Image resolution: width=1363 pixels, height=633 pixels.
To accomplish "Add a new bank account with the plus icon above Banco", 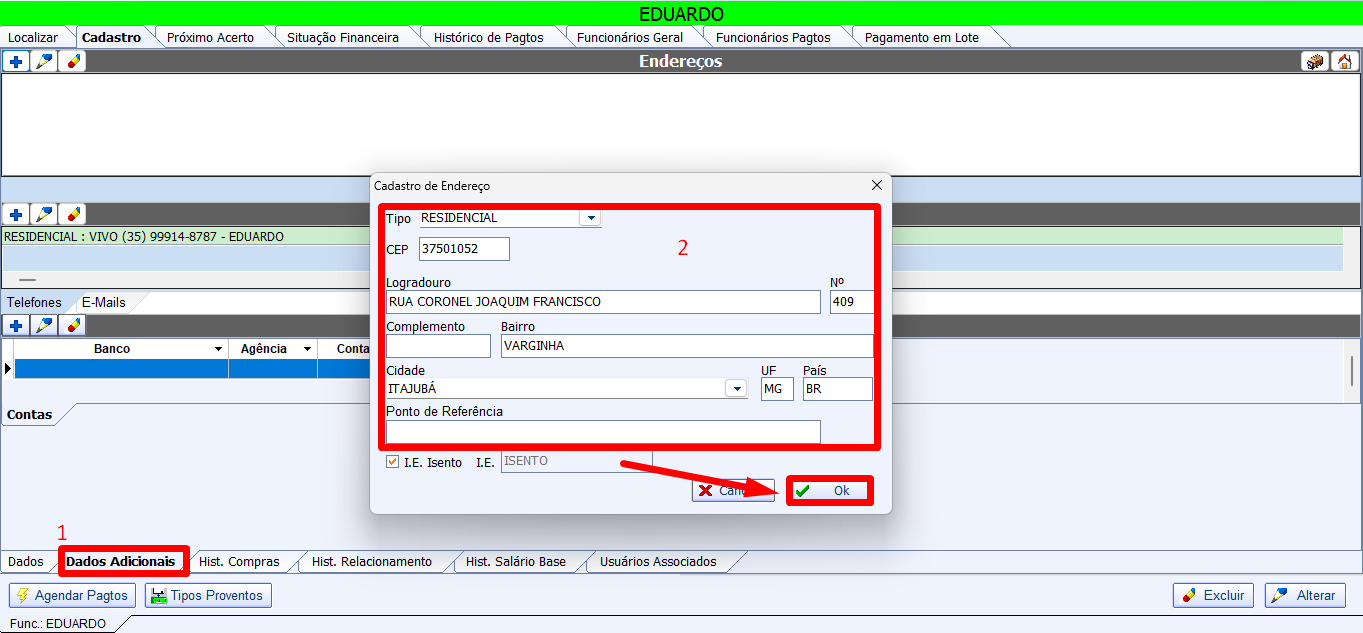I will (x=16, y=326).
